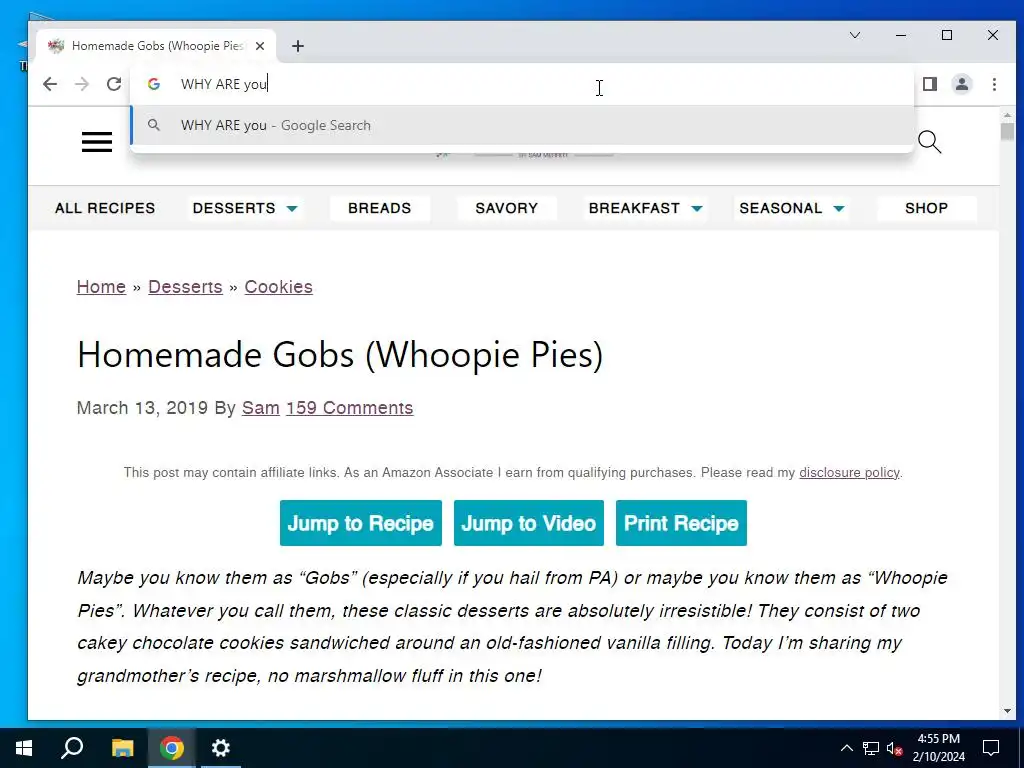Follow the Desserts breadcrumb link
Screen dimensions: 1024x768
coord(185,287)
